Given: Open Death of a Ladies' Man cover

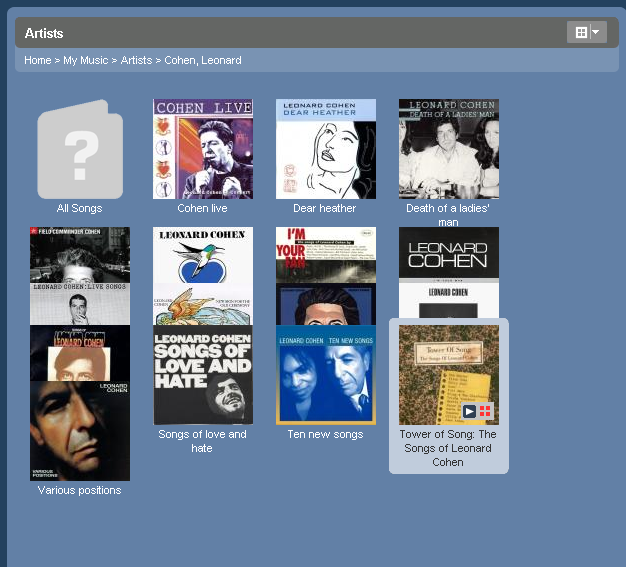Looking at the screenshot, I should point(448,149).
